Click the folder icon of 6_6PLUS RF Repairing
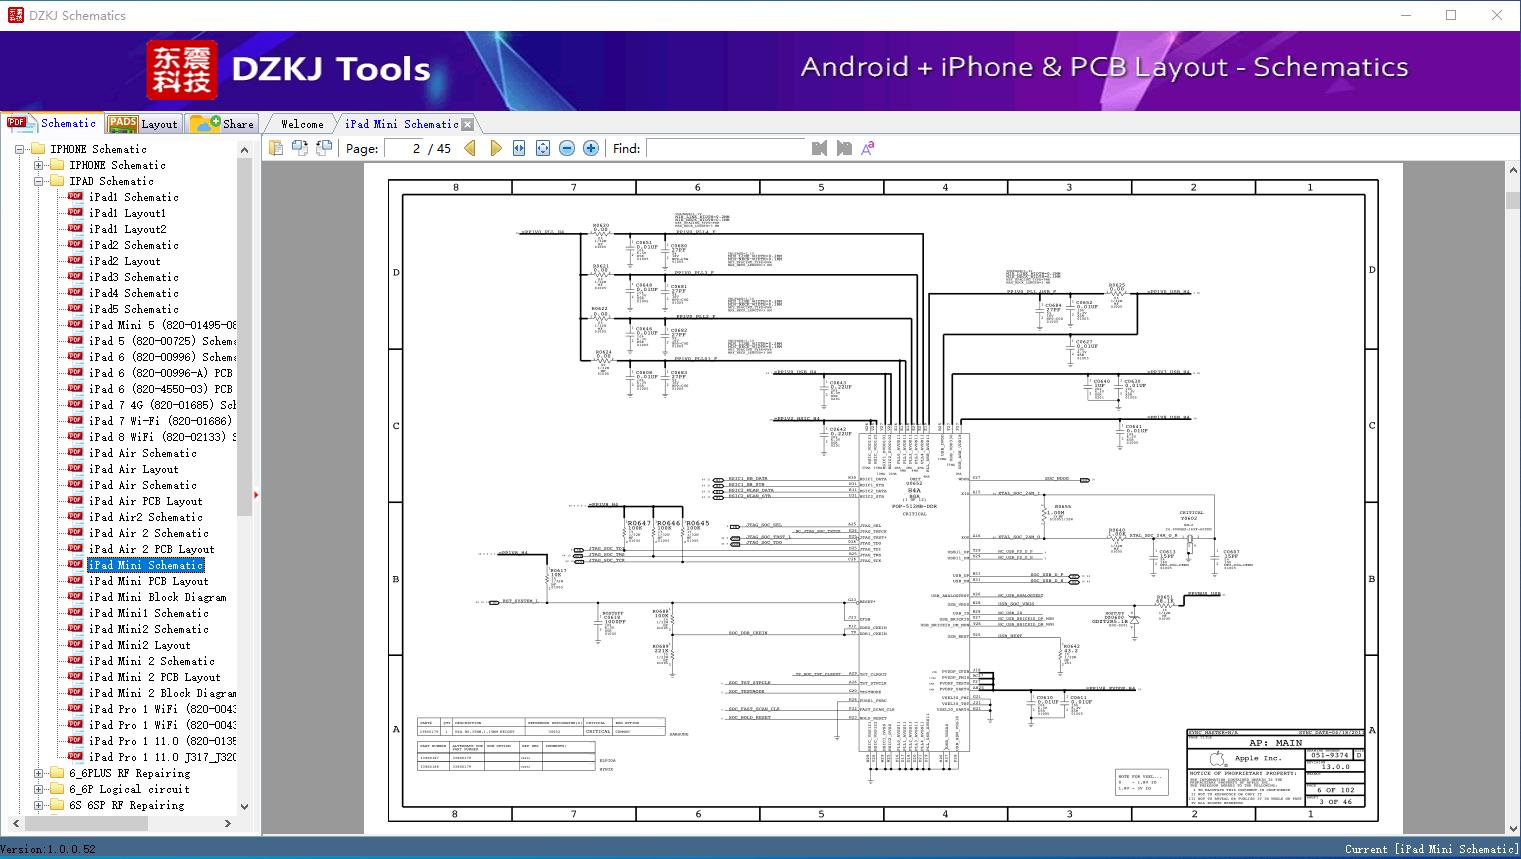This screenshot has width=1521, height=859. [57, 773]
